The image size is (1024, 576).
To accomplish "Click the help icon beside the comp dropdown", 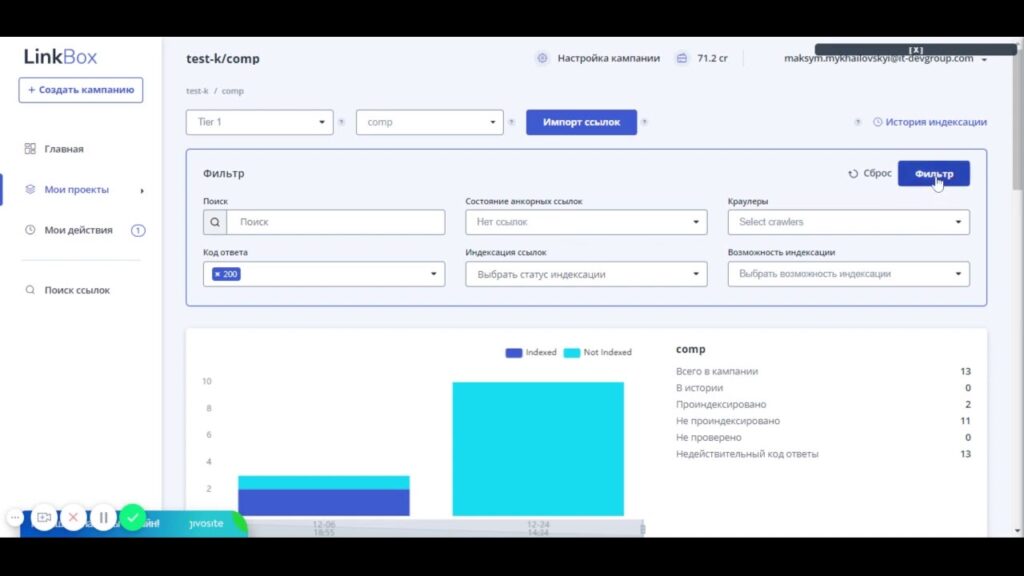I will [x=511, y=122].
